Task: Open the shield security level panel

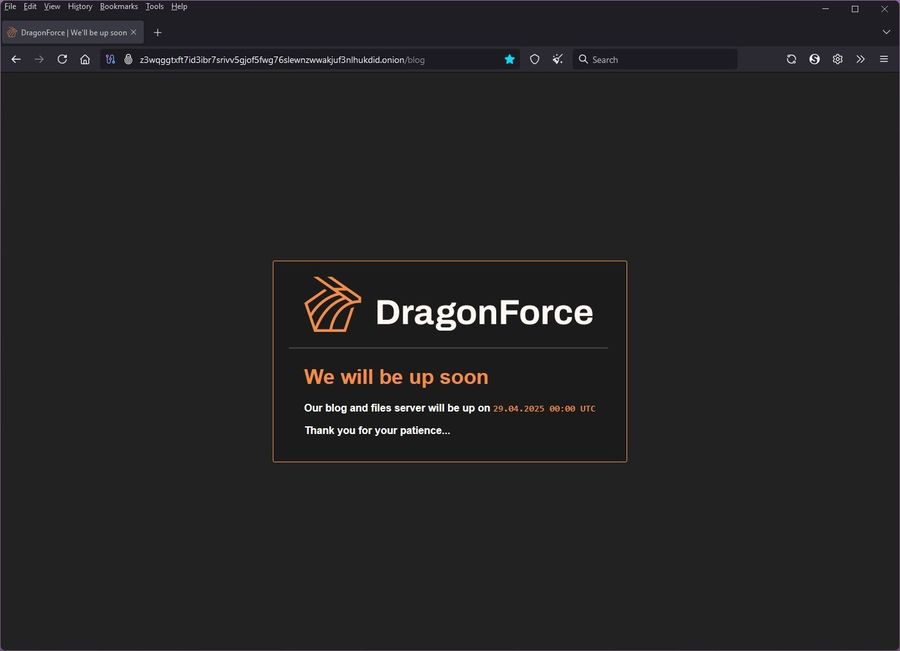Action: pos(534,59)
